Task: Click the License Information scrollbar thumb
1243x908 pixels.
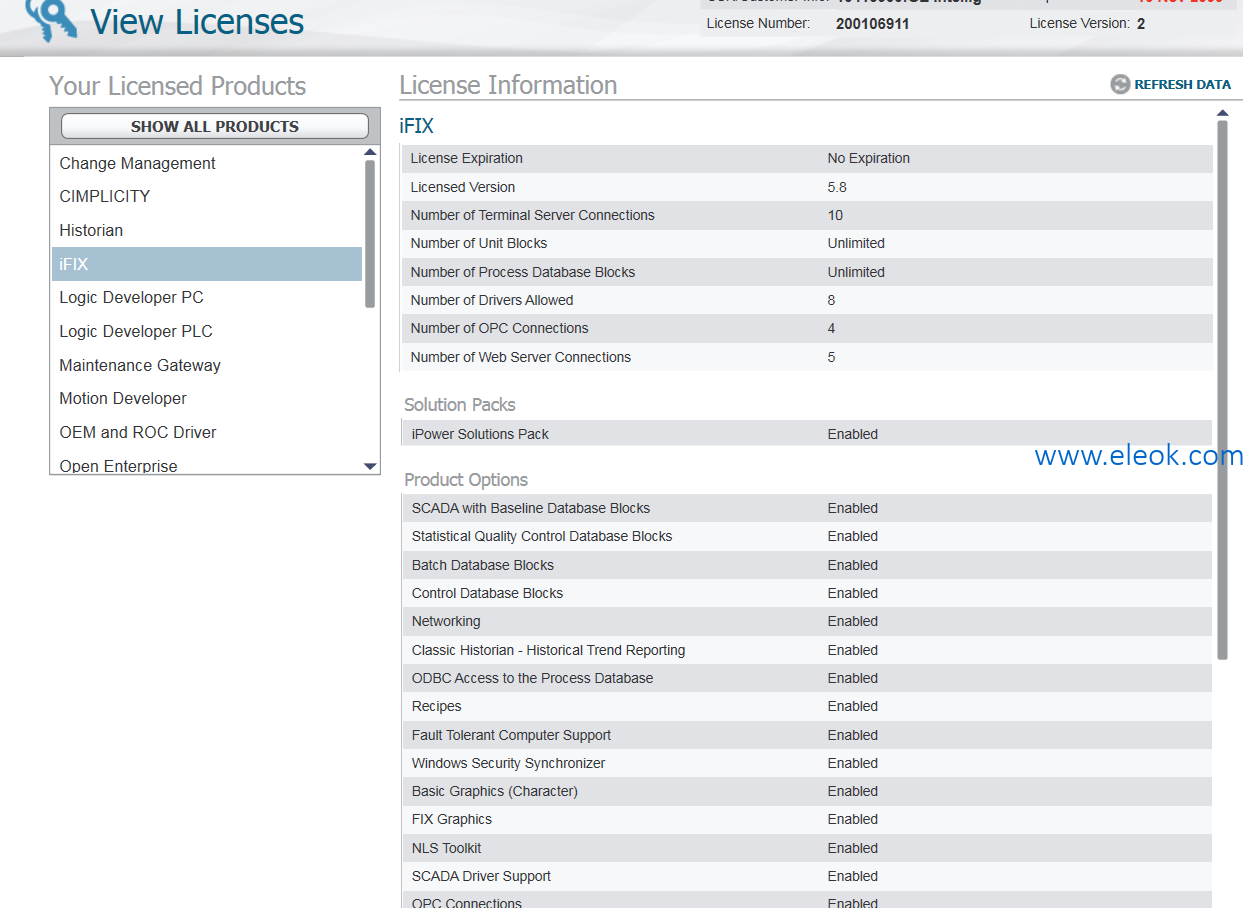Action: [1222, 390]
